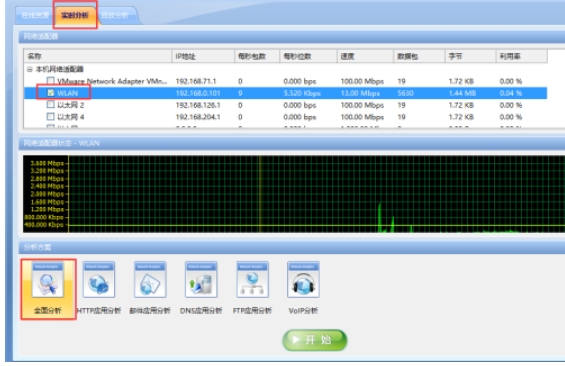Select the 以太网 4 row name

point(71,117)
